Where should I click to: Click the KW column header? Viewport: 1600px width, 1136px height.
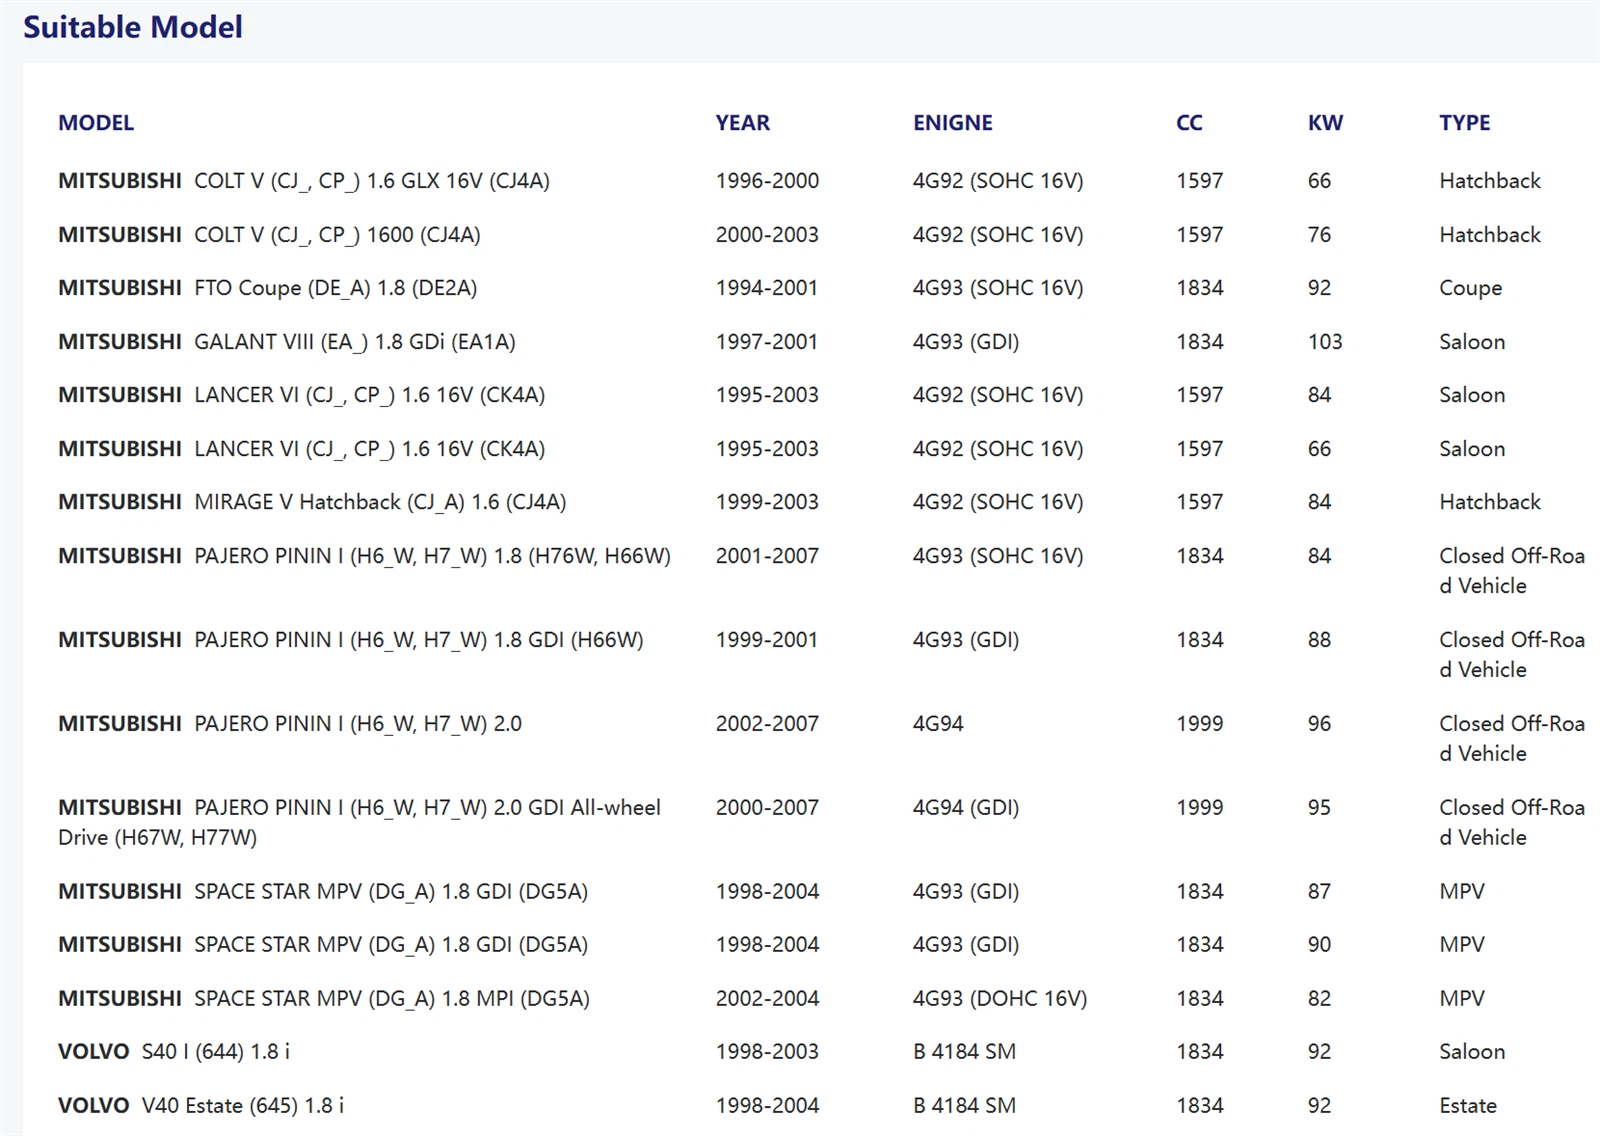pyautogui.click(x=1325, y=123)
